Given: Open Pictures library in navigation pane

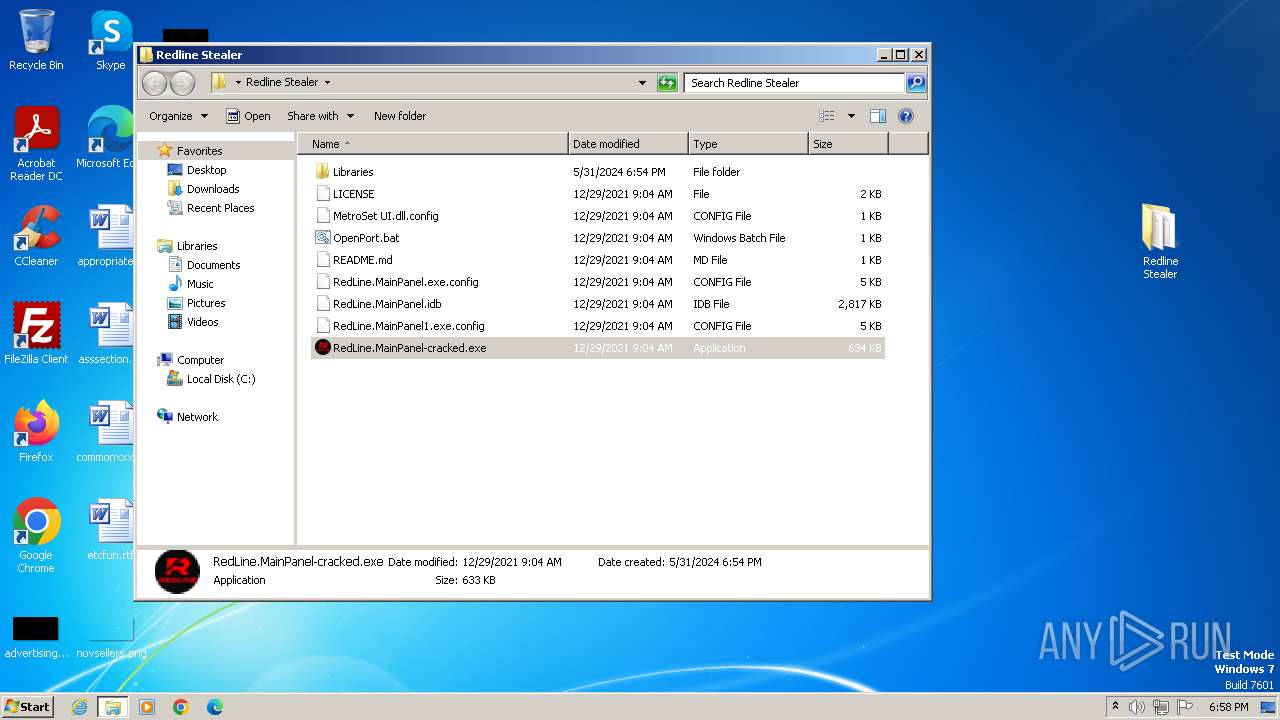Looking at the screenshot, I should coord(206,303).
